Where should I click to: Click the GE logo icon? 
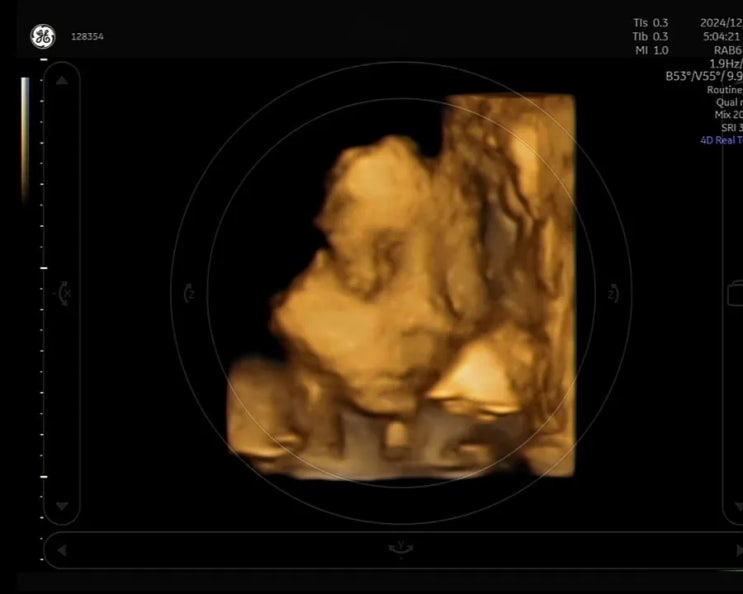pos(43,36)
